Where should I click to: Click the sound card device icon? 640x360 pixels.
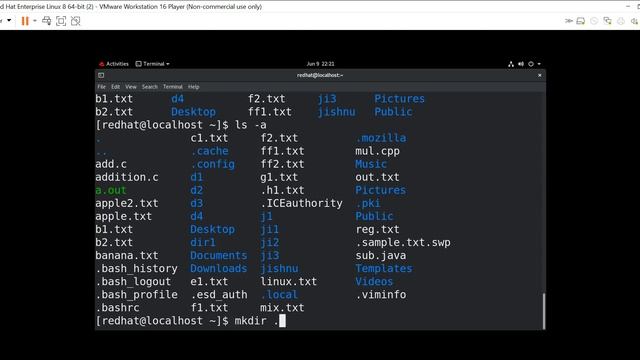(x=635, y=21)
